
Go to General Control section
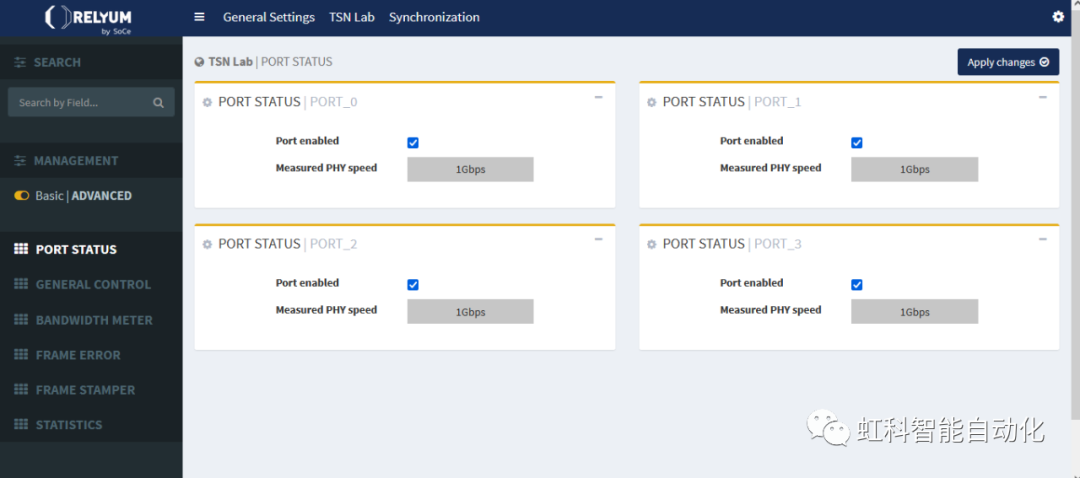point(93,285)
